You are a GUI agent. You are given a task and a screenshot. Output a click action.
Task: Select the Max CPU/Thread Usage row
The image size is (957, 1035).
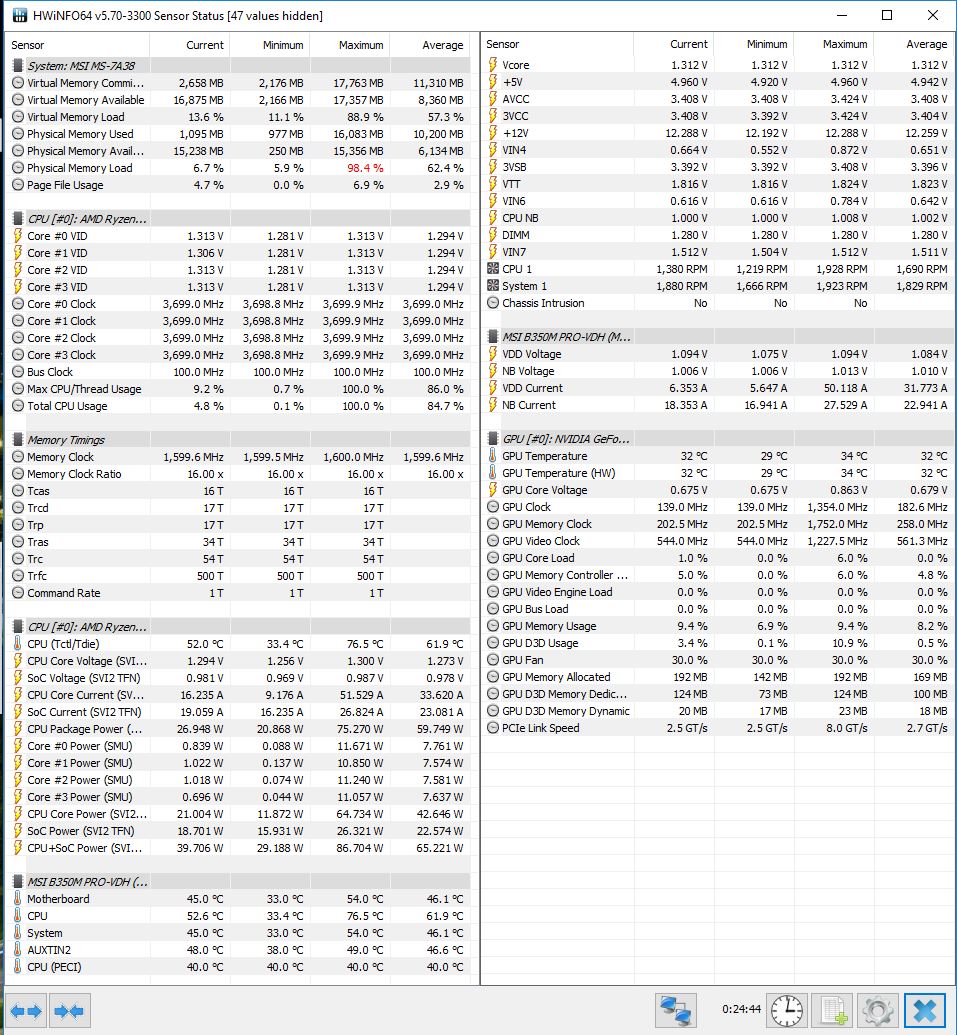coord(240,389)
